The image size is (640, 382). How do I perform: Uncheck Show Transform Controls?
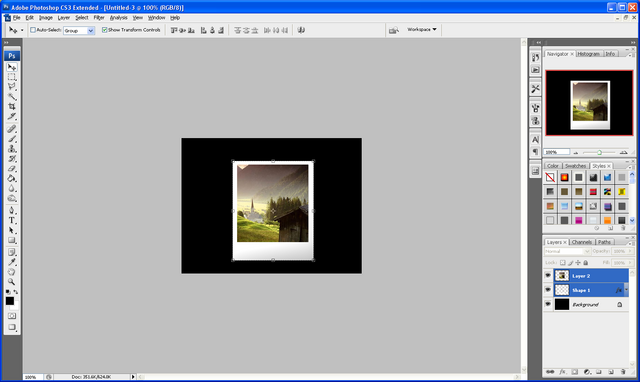[x=104, y=30]
